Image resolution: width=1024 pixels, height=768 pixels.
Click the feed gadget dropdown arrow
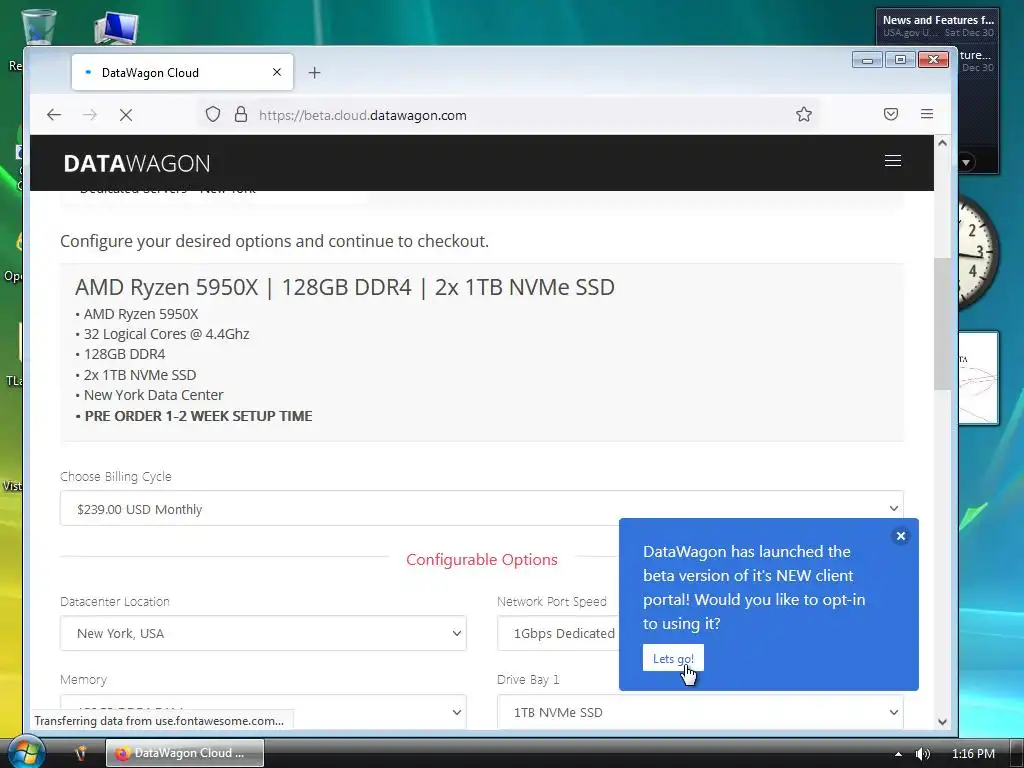click(x=966, y=162)
